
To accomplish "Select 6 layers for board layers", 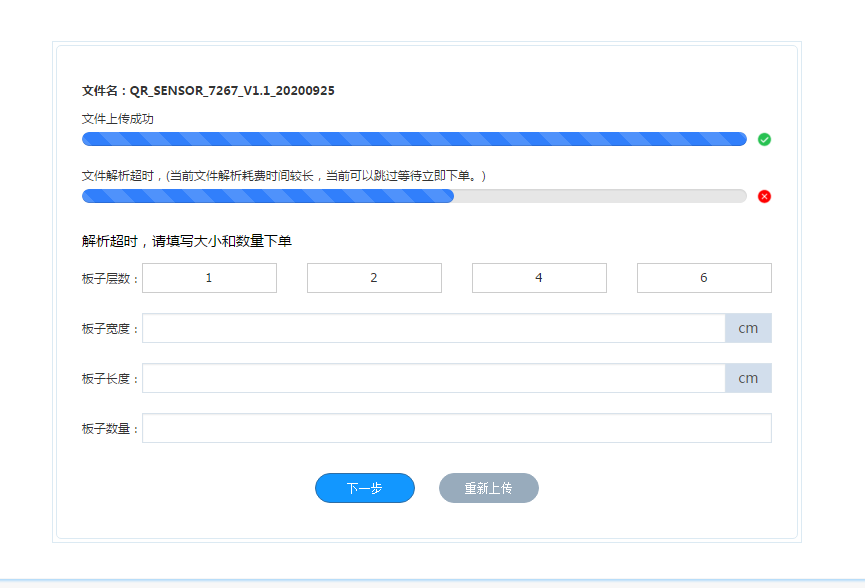I will 704,278.
